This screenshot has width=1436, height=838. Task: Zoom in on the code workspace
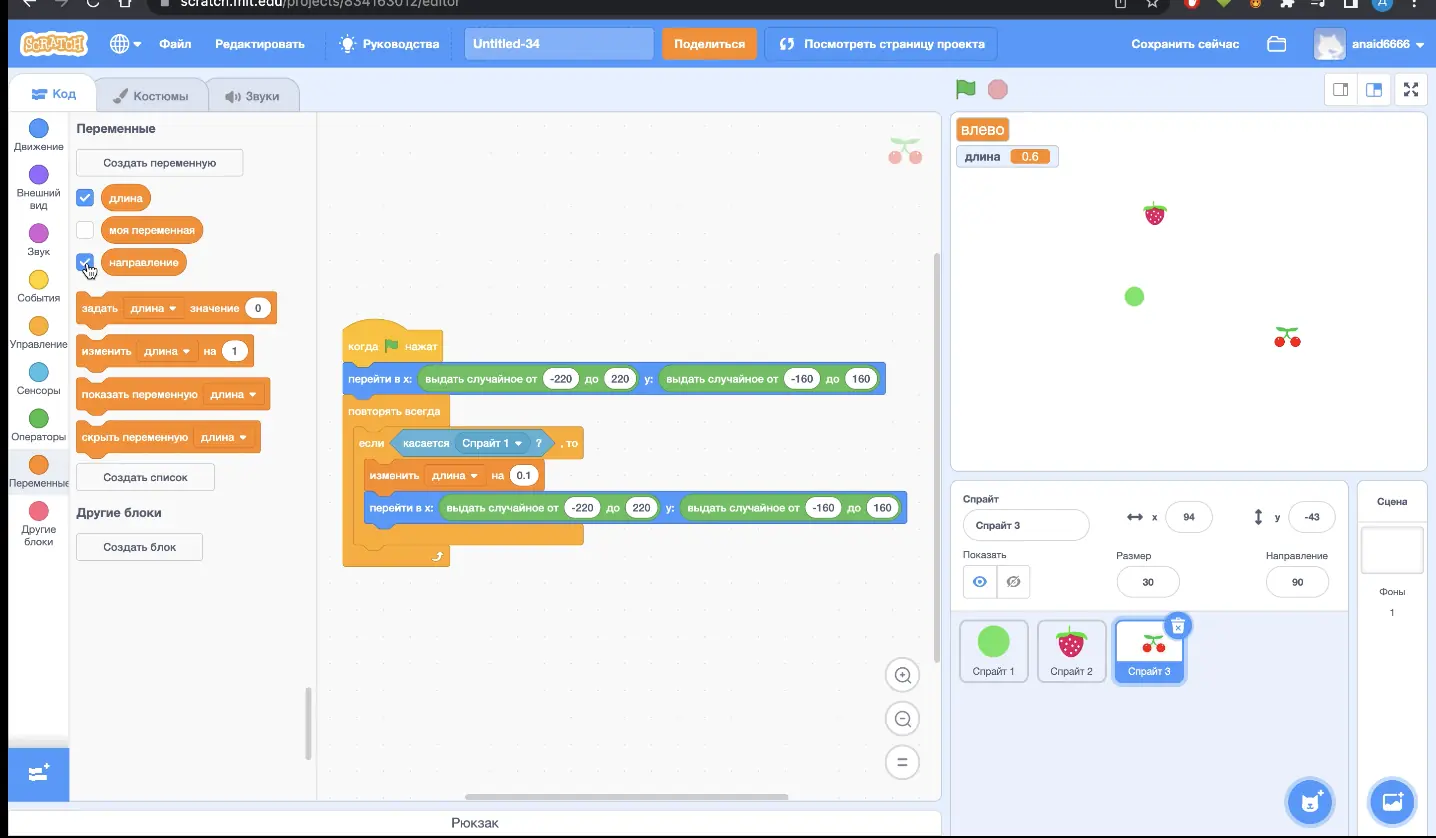point(902,675)
